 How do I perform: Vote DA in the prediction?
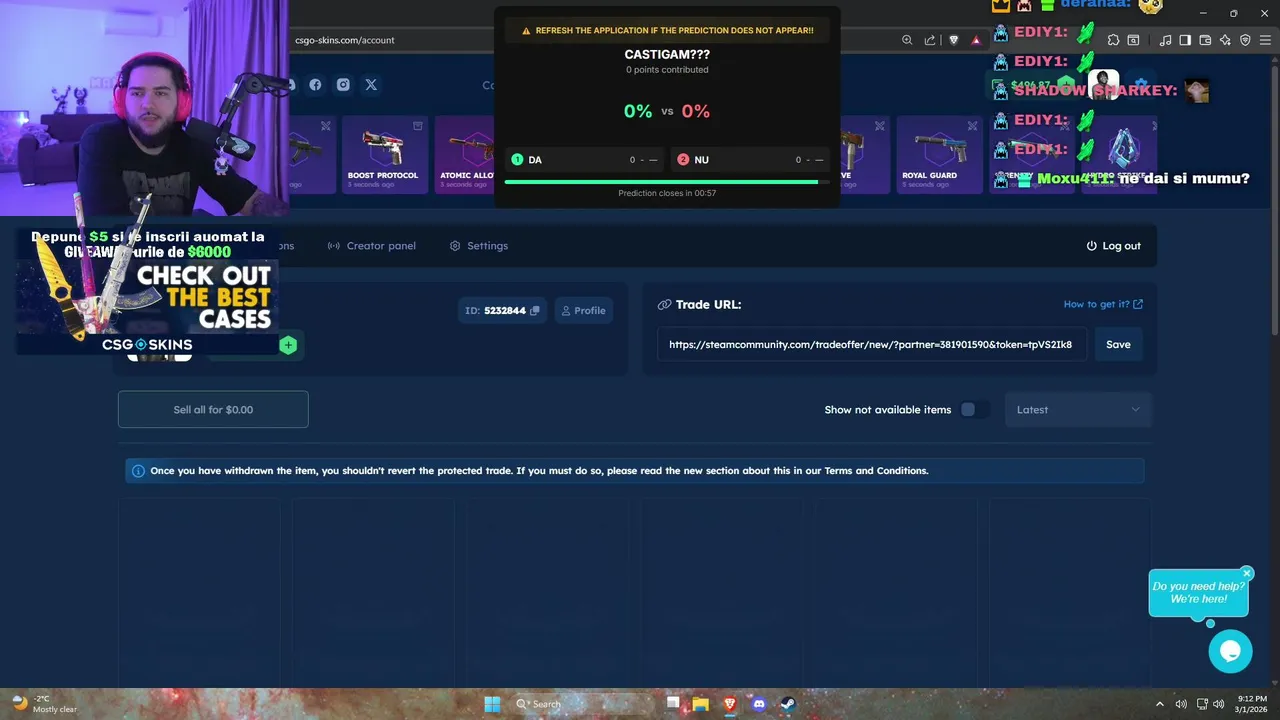[585, 160]
